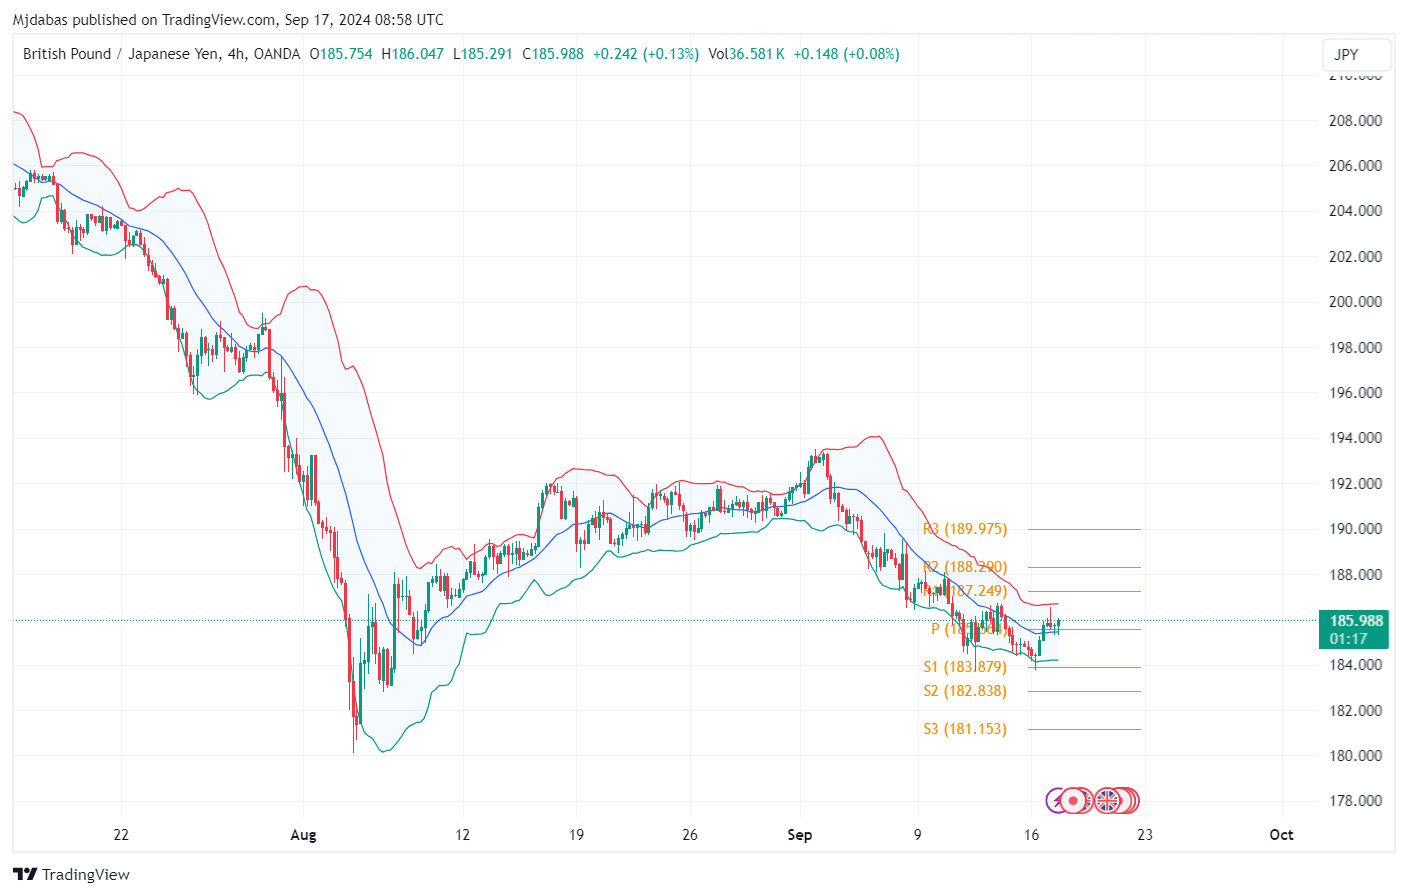Click the Sep label on time axis
1408x896 pixels.
[800, 835]
